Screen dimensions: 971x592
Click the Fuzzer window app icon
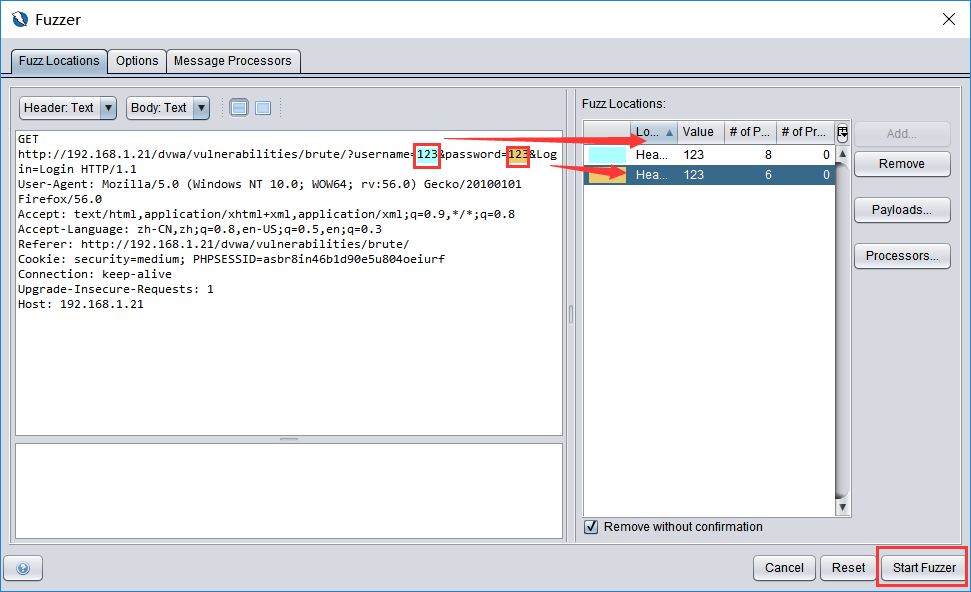coord(18,19)
